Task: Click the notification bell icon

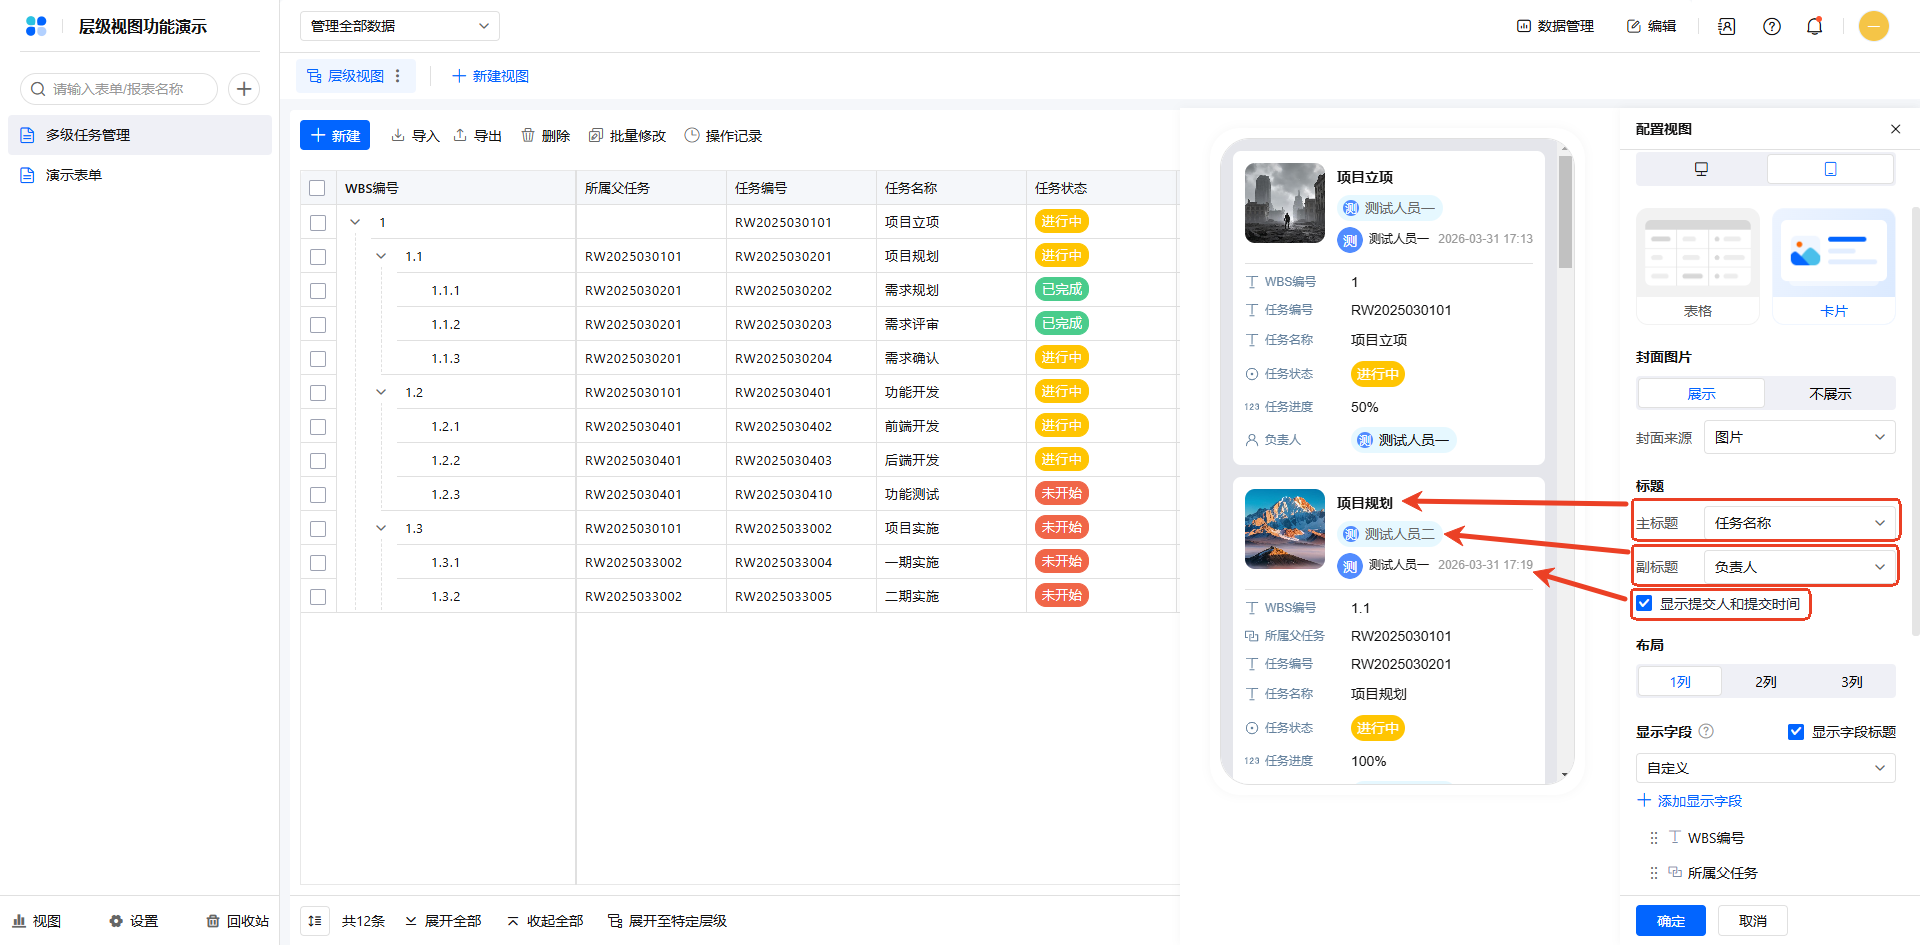Action: [1814, 27]
